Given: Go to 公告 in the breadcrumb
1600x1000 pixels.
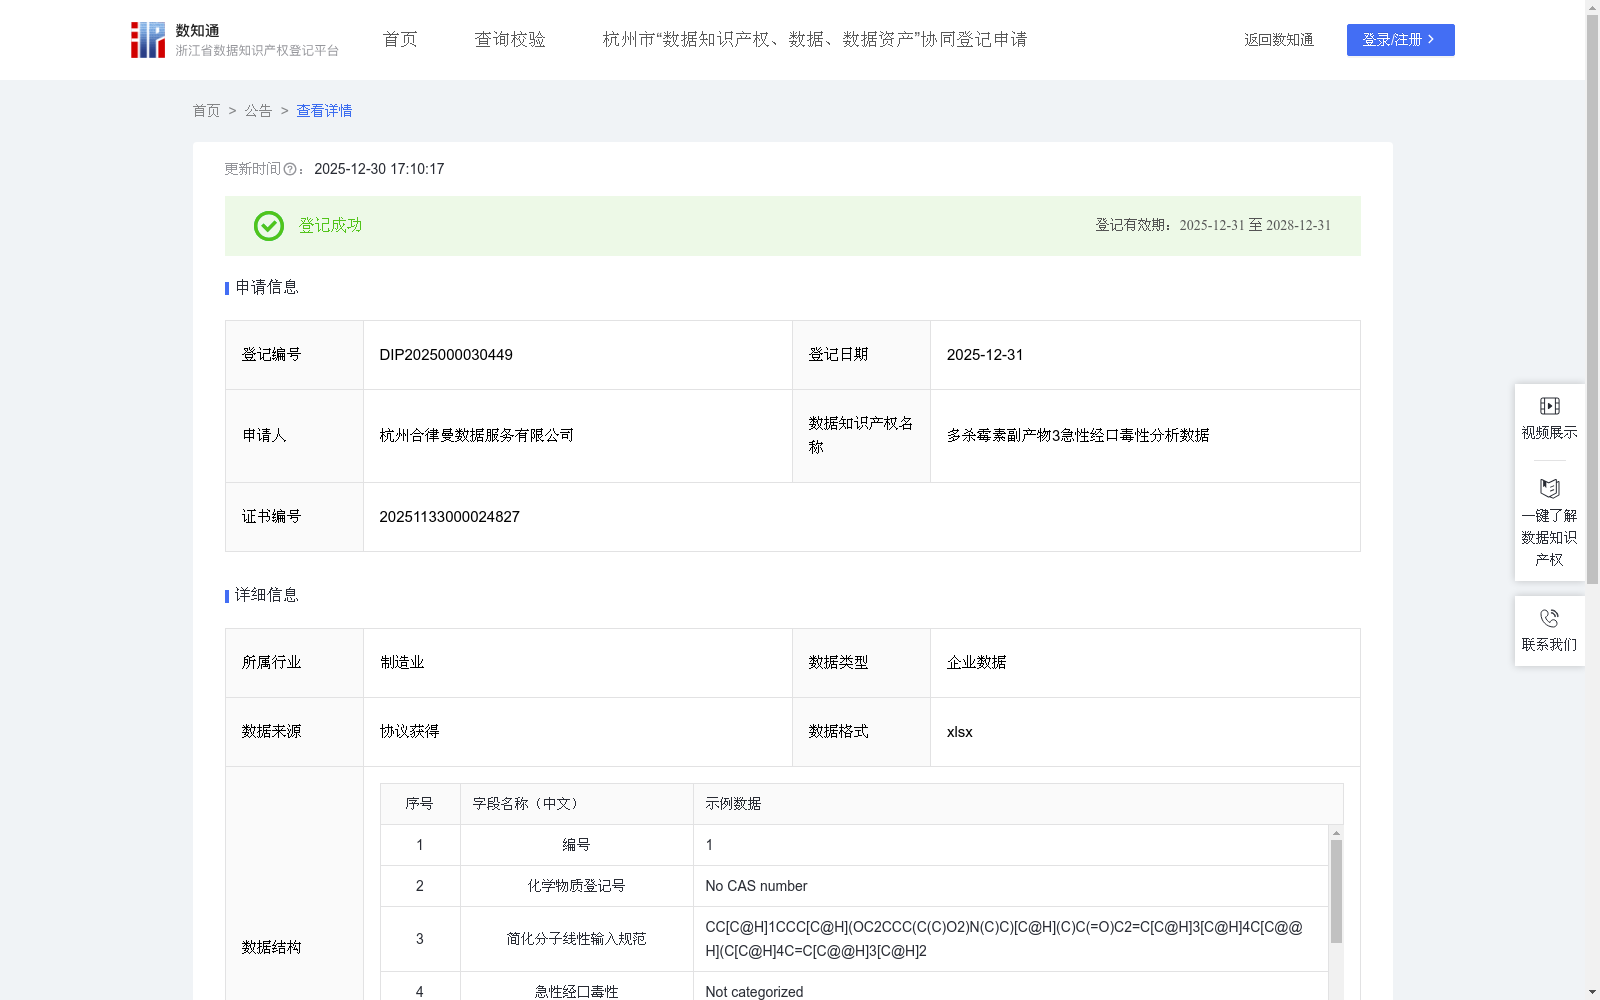Looking at the screenshot, I should [x=258, y=111].
